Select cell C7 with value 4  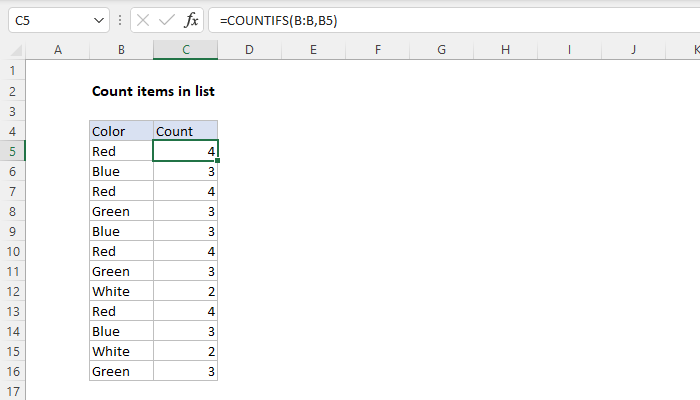[x=186, y=192]
